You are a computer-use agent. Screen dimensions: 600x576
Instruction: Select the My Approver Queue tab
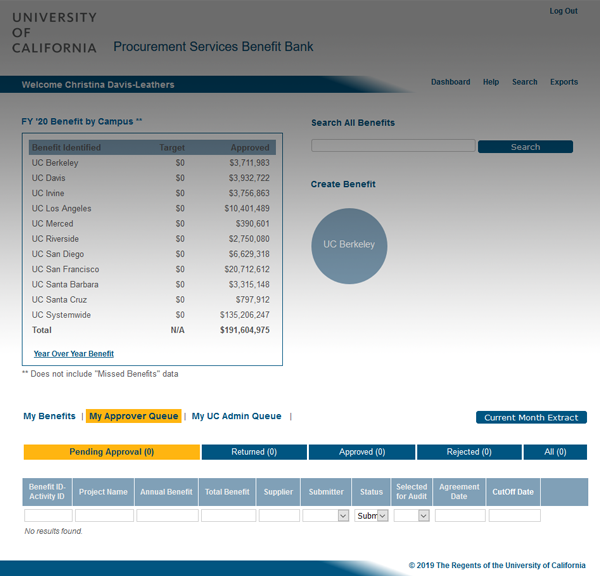pos(134,416)
